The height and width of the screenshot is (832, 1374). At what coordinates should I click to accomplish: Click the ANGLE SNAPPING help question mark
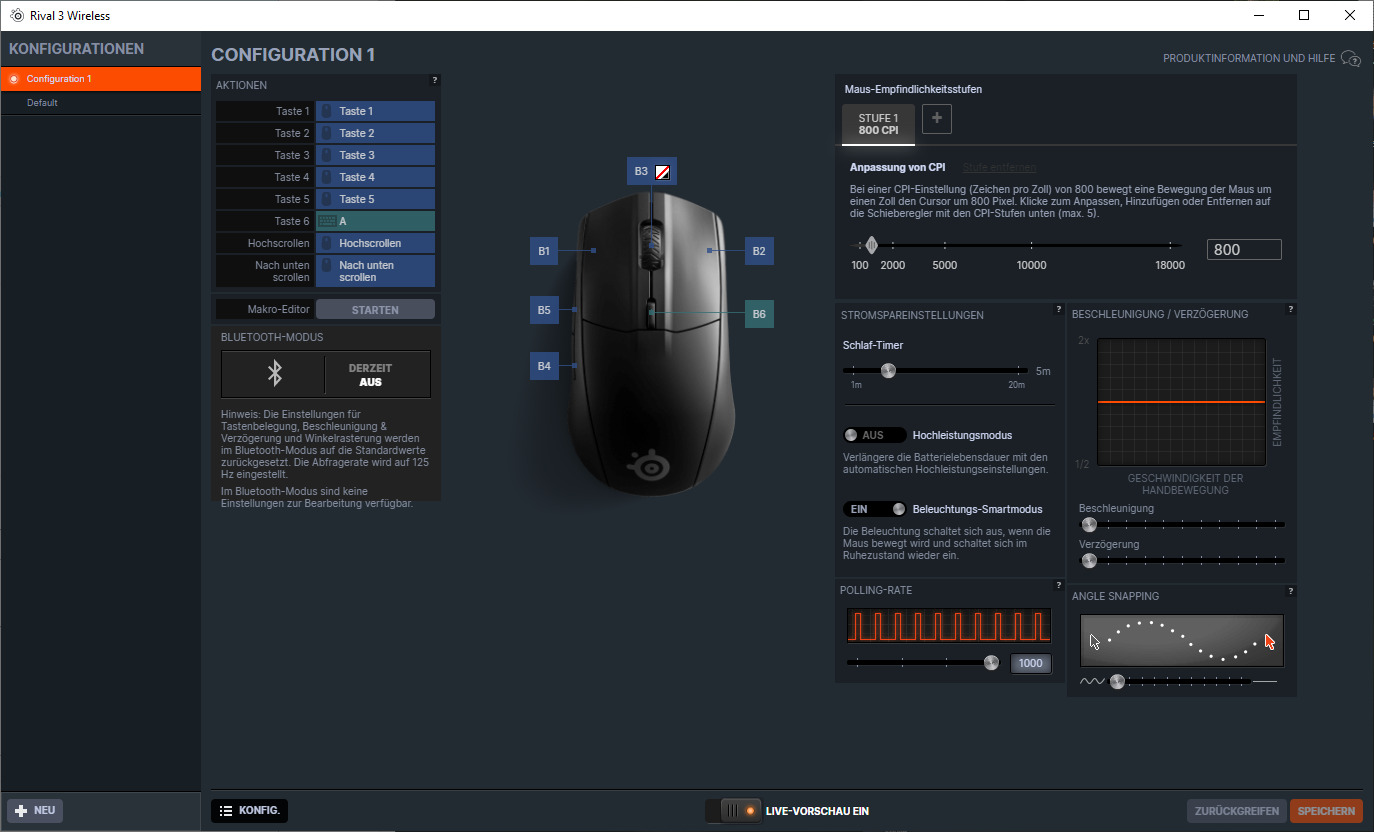coord(1291,591)
